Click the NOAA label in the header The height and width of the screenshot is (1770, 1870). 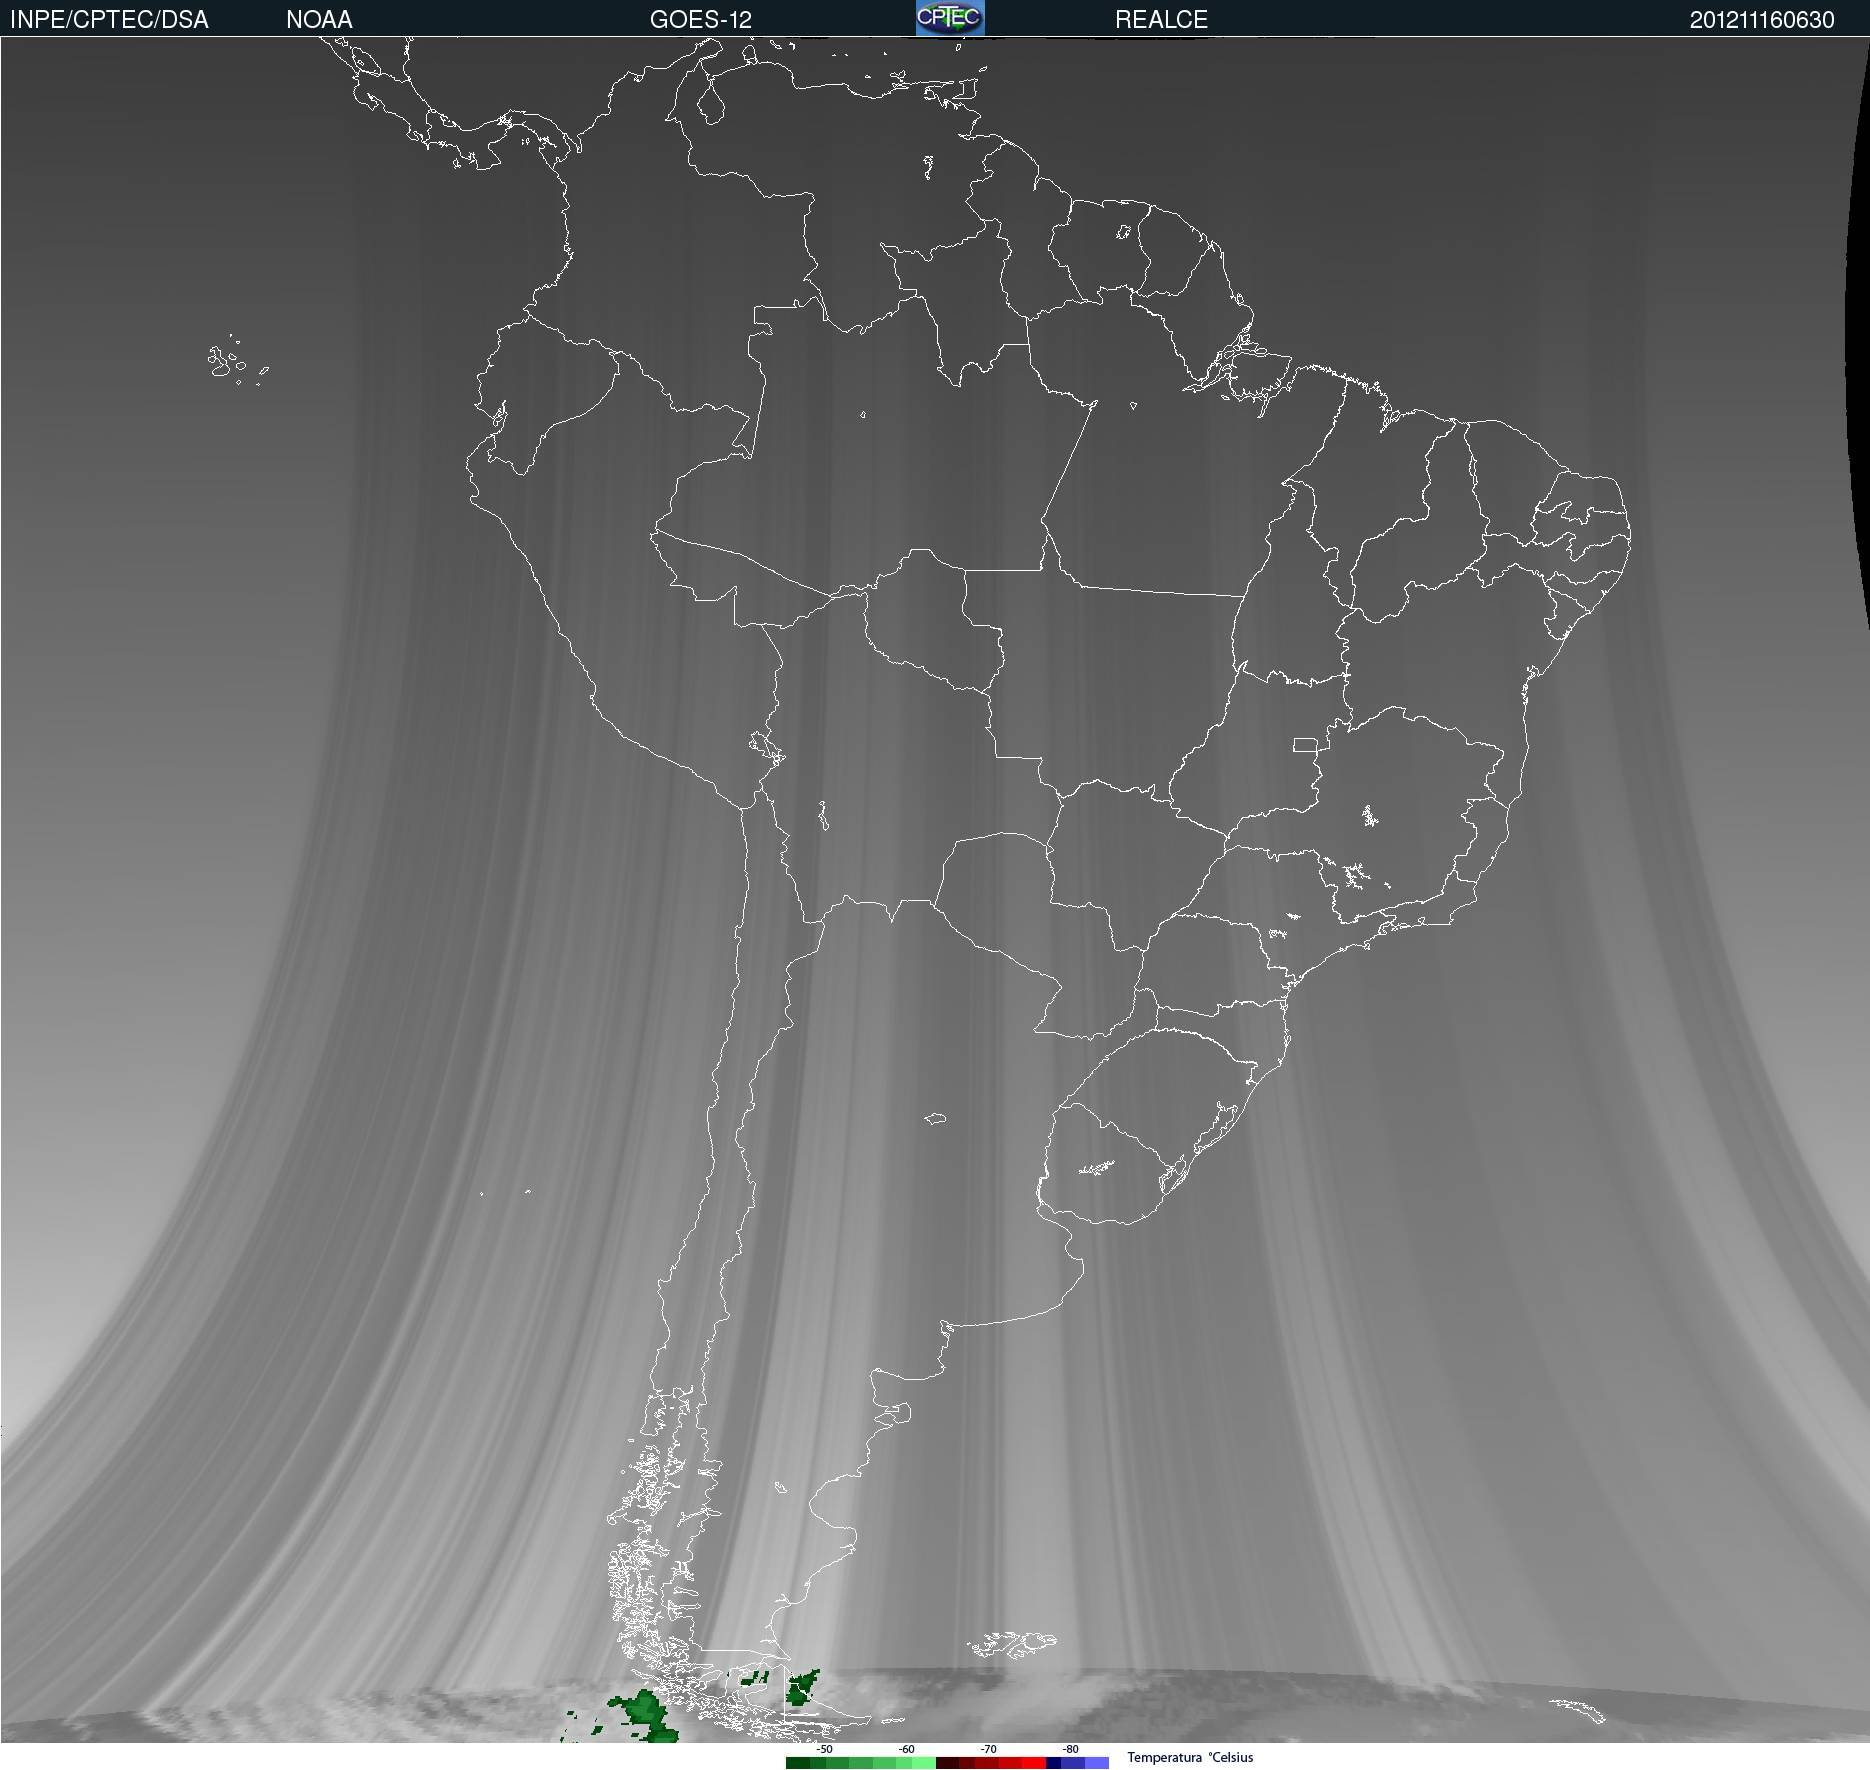tap(319, 20)
